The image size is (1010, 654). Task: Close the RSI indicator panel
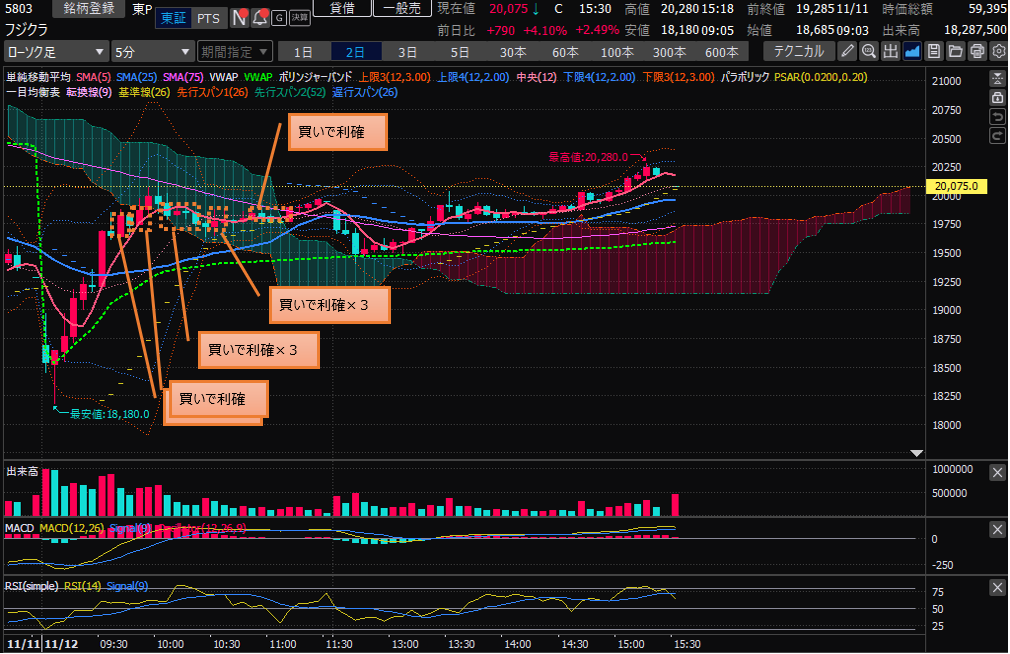click(x=997, y=587)
